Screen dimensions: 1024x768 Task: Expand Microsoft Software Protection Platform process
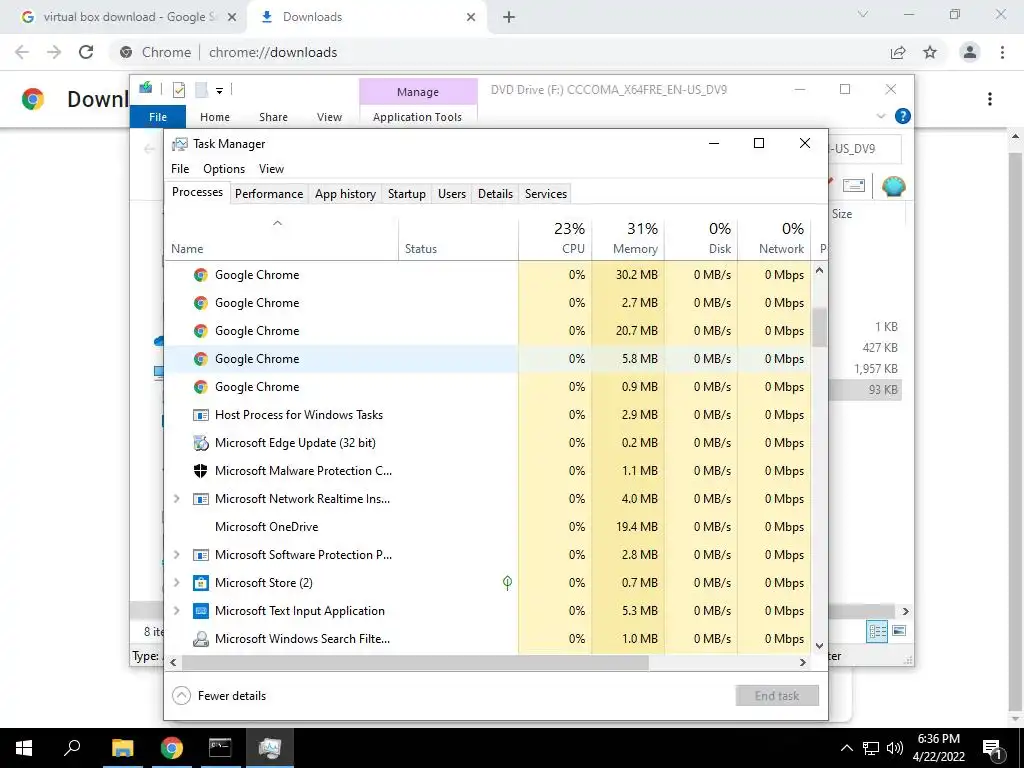pos(176,554)
